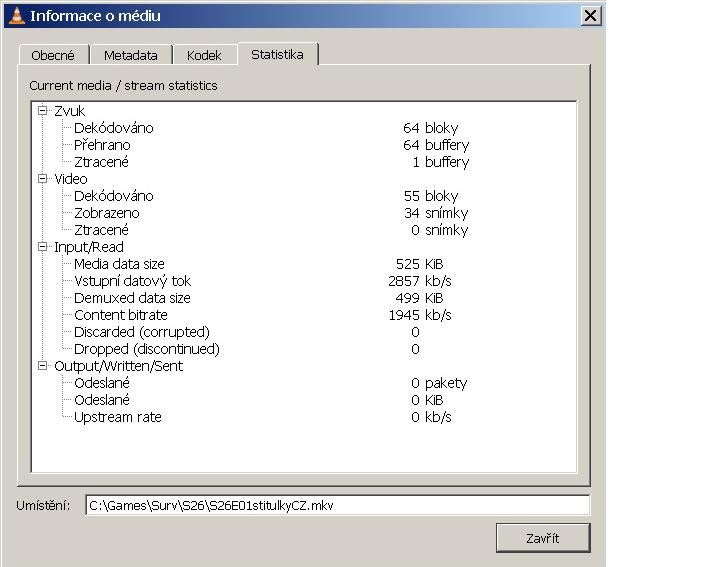Collapse the Video tree section

point(43,179)
